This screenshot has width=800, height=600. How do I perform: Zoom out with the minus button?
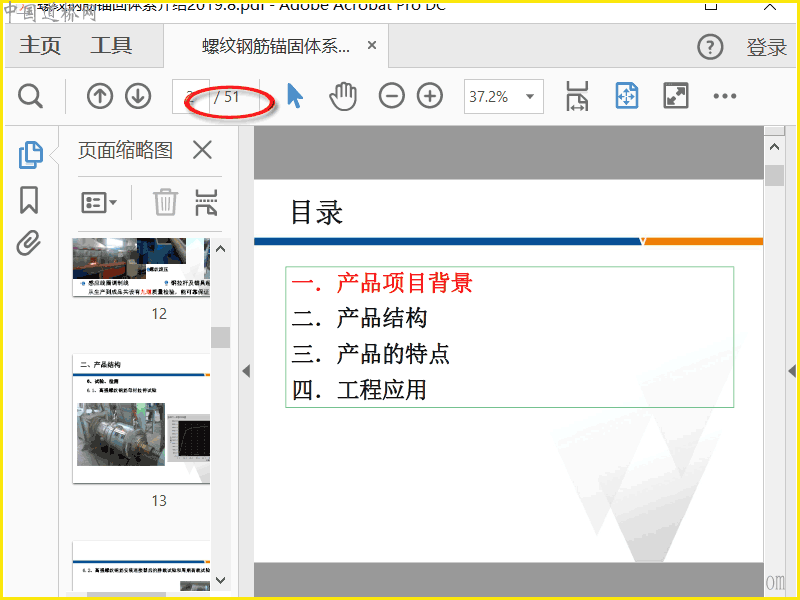point(391,96)
